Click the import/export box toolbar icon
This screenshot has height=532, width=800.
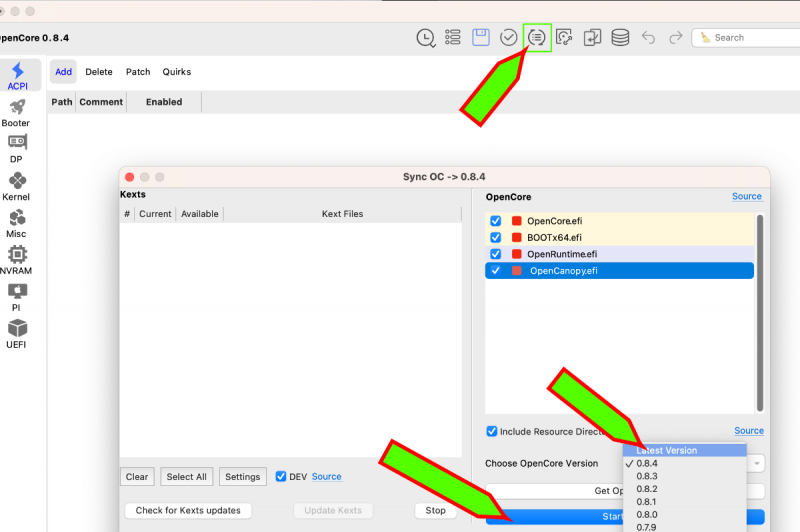[x=592, y=37]
